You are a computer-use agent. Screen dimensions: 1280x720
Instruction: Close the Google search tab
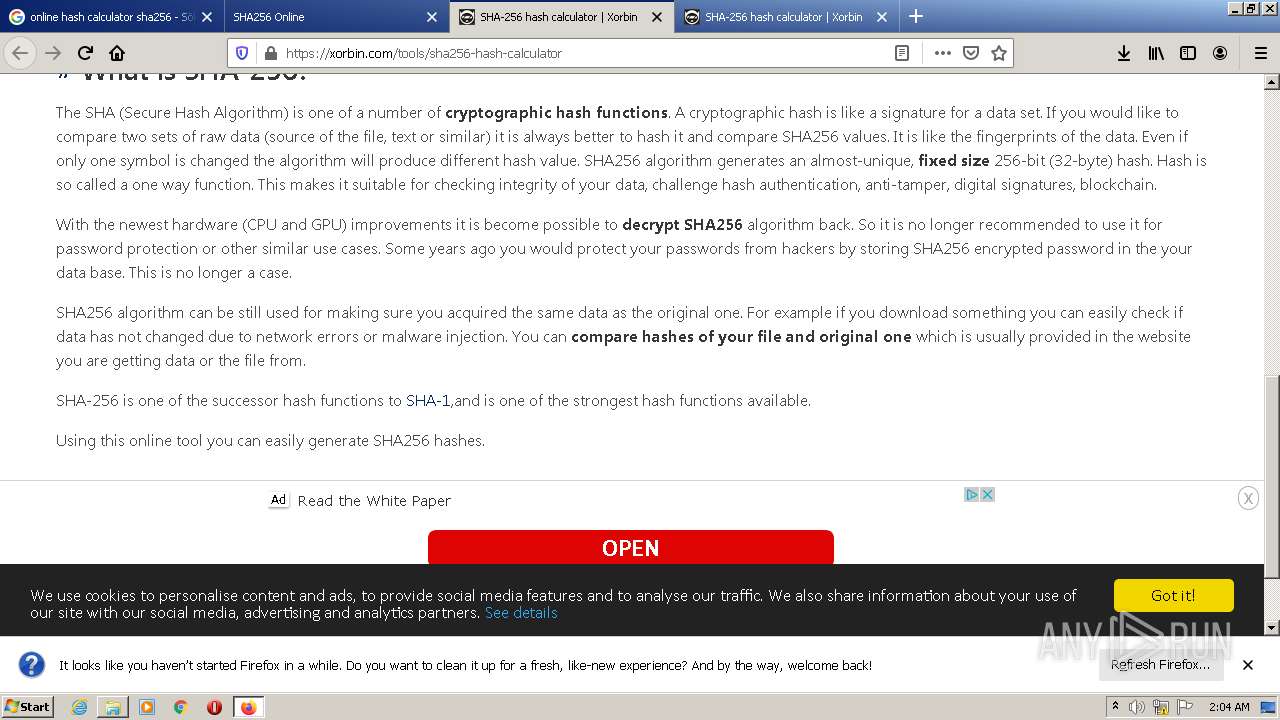click(207, 17)
